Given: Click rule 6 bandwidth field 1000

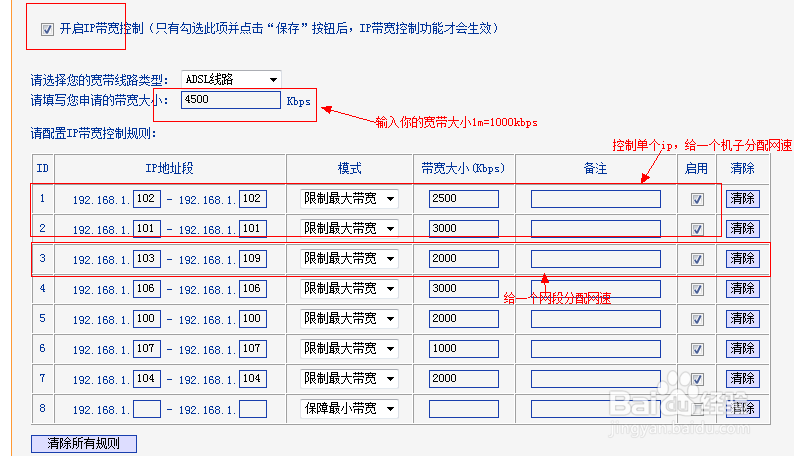Looking at the screenshot, I should click(x=463, y=349).
